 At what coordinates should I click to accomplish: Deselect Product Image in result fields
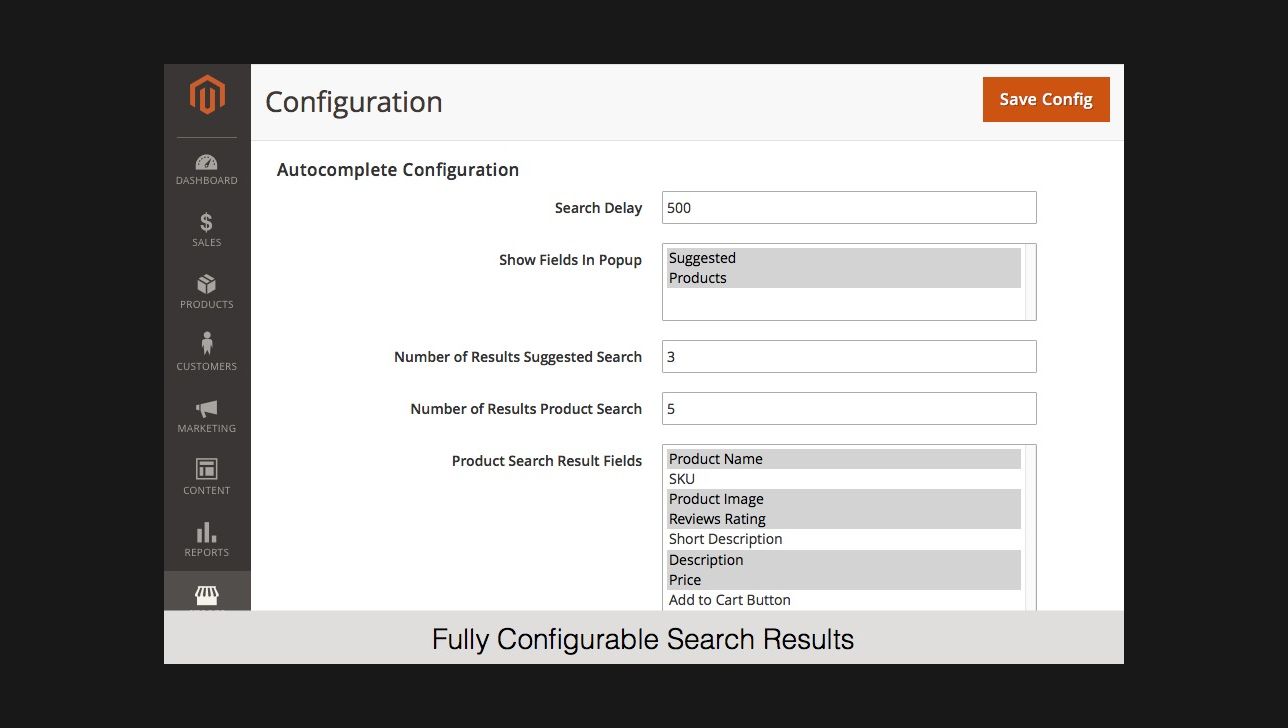click(x=716, y=499)
